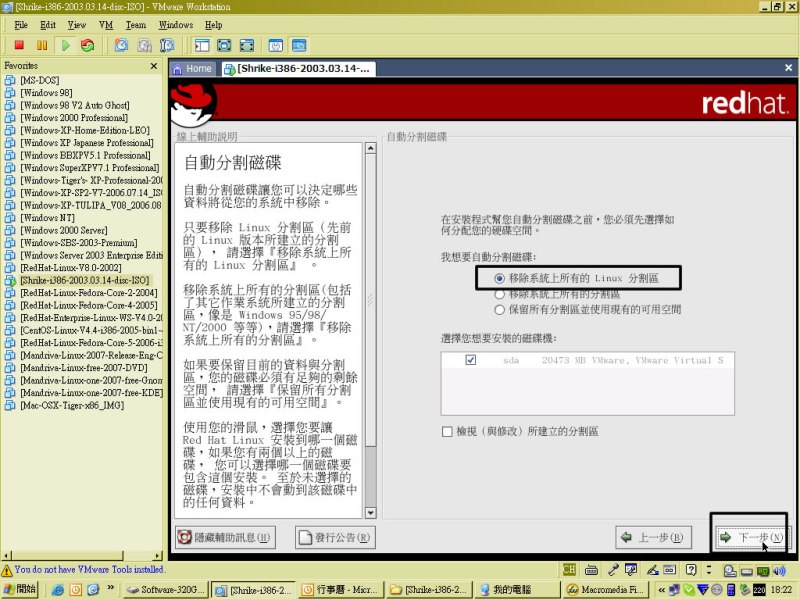Switch to Macromedia Fi... taskbar button
The width and height of the screenshot is (800, 600).
605,590
